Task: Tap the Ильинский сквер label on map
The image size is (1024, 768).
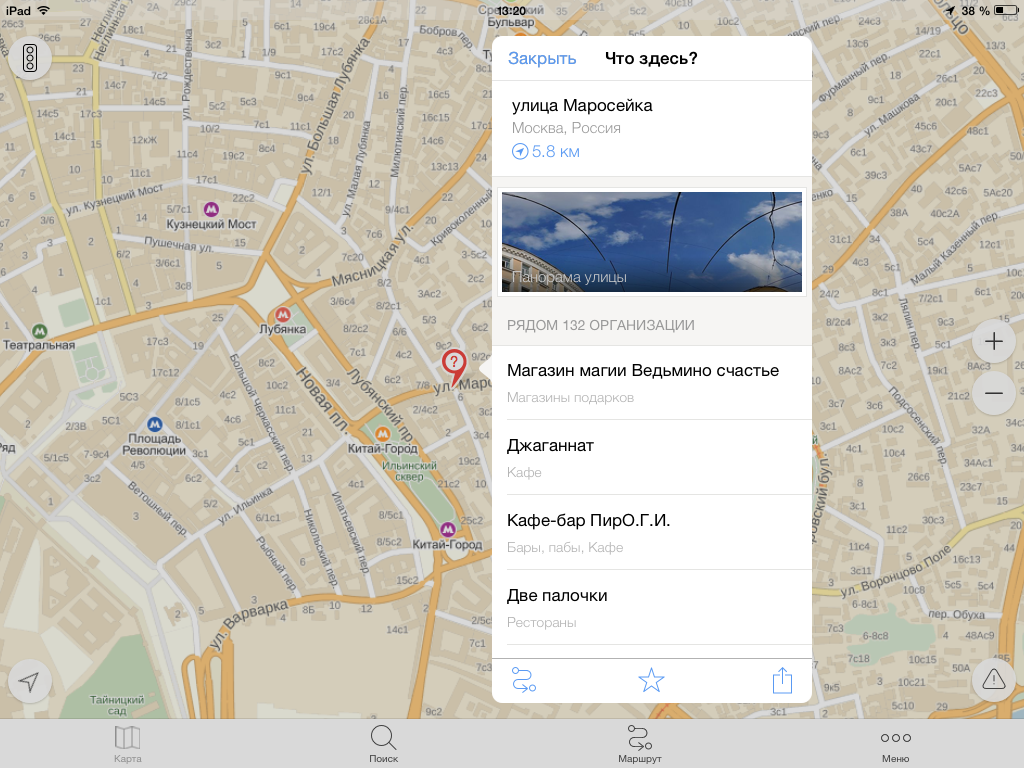Action: point(409,471)
